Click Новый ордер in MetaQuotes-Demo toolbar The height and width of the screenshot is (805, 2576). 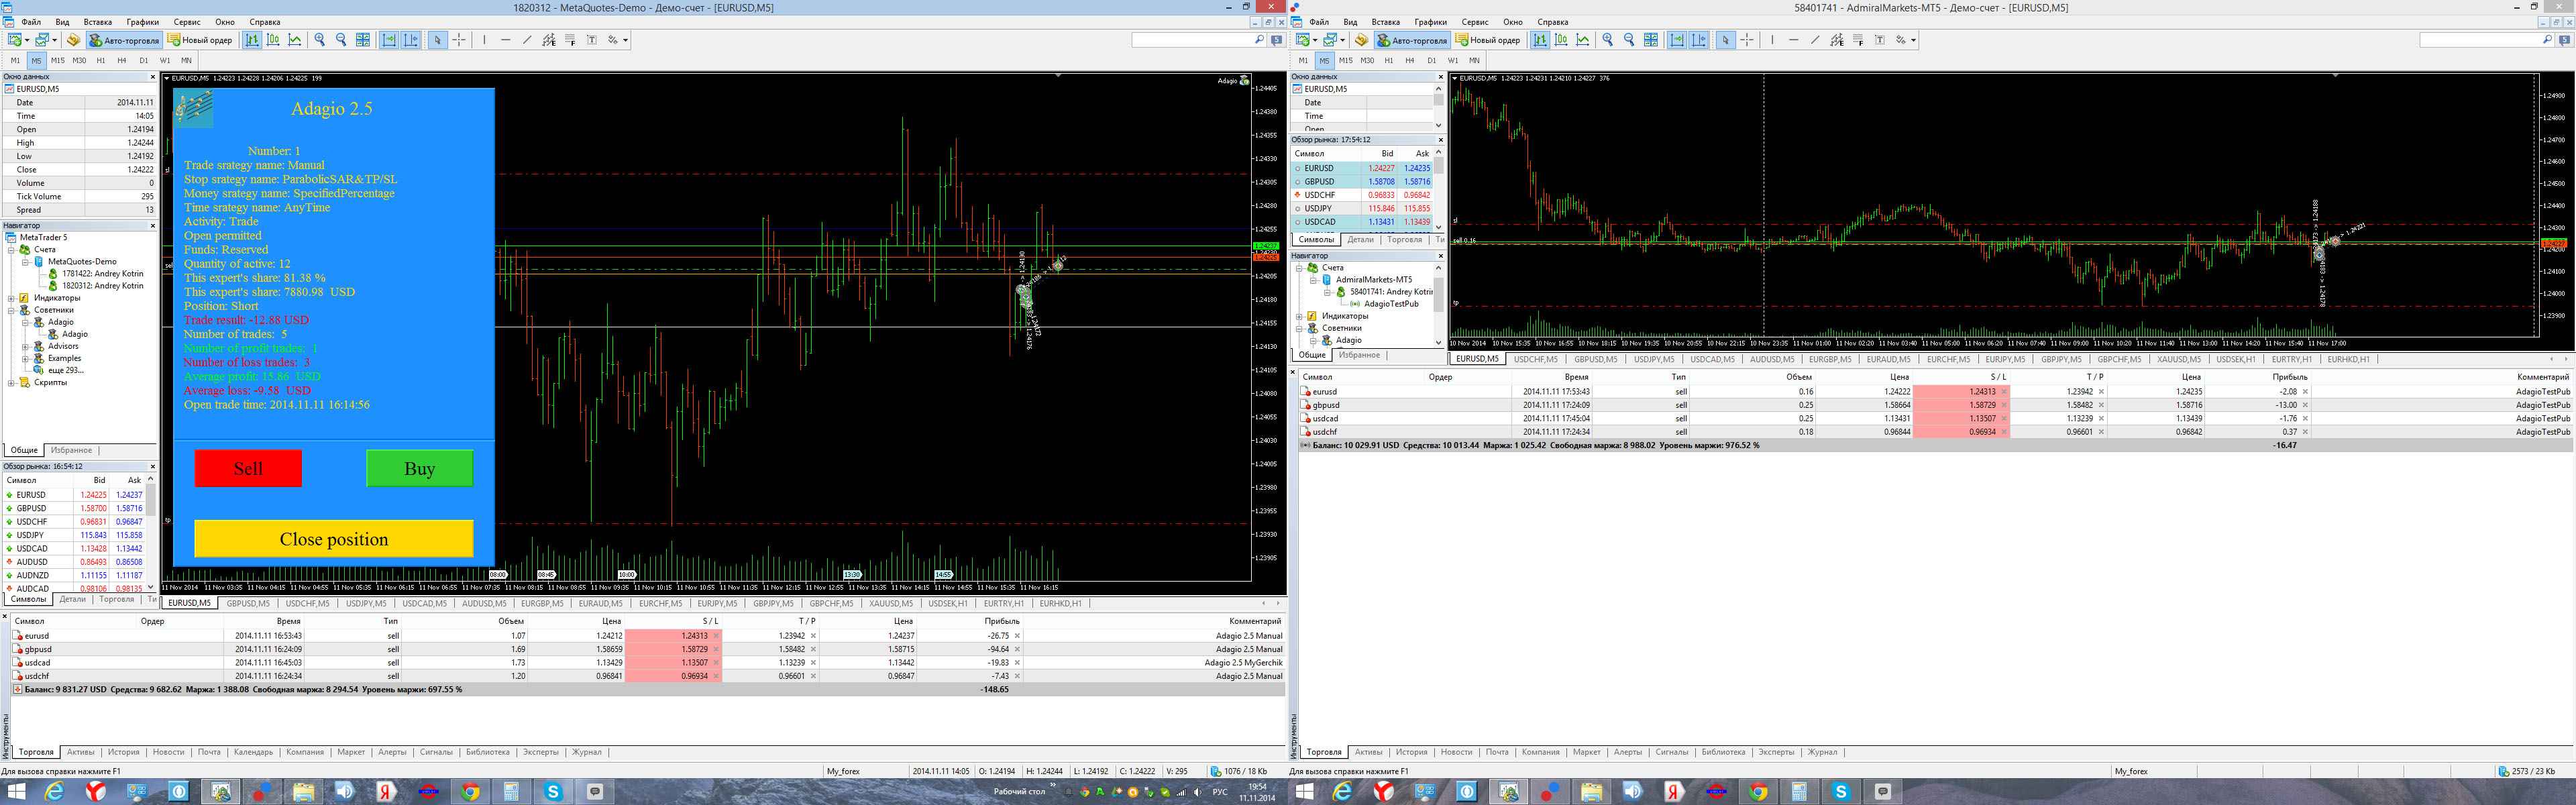pyautogui.click(x=200, y=40)
